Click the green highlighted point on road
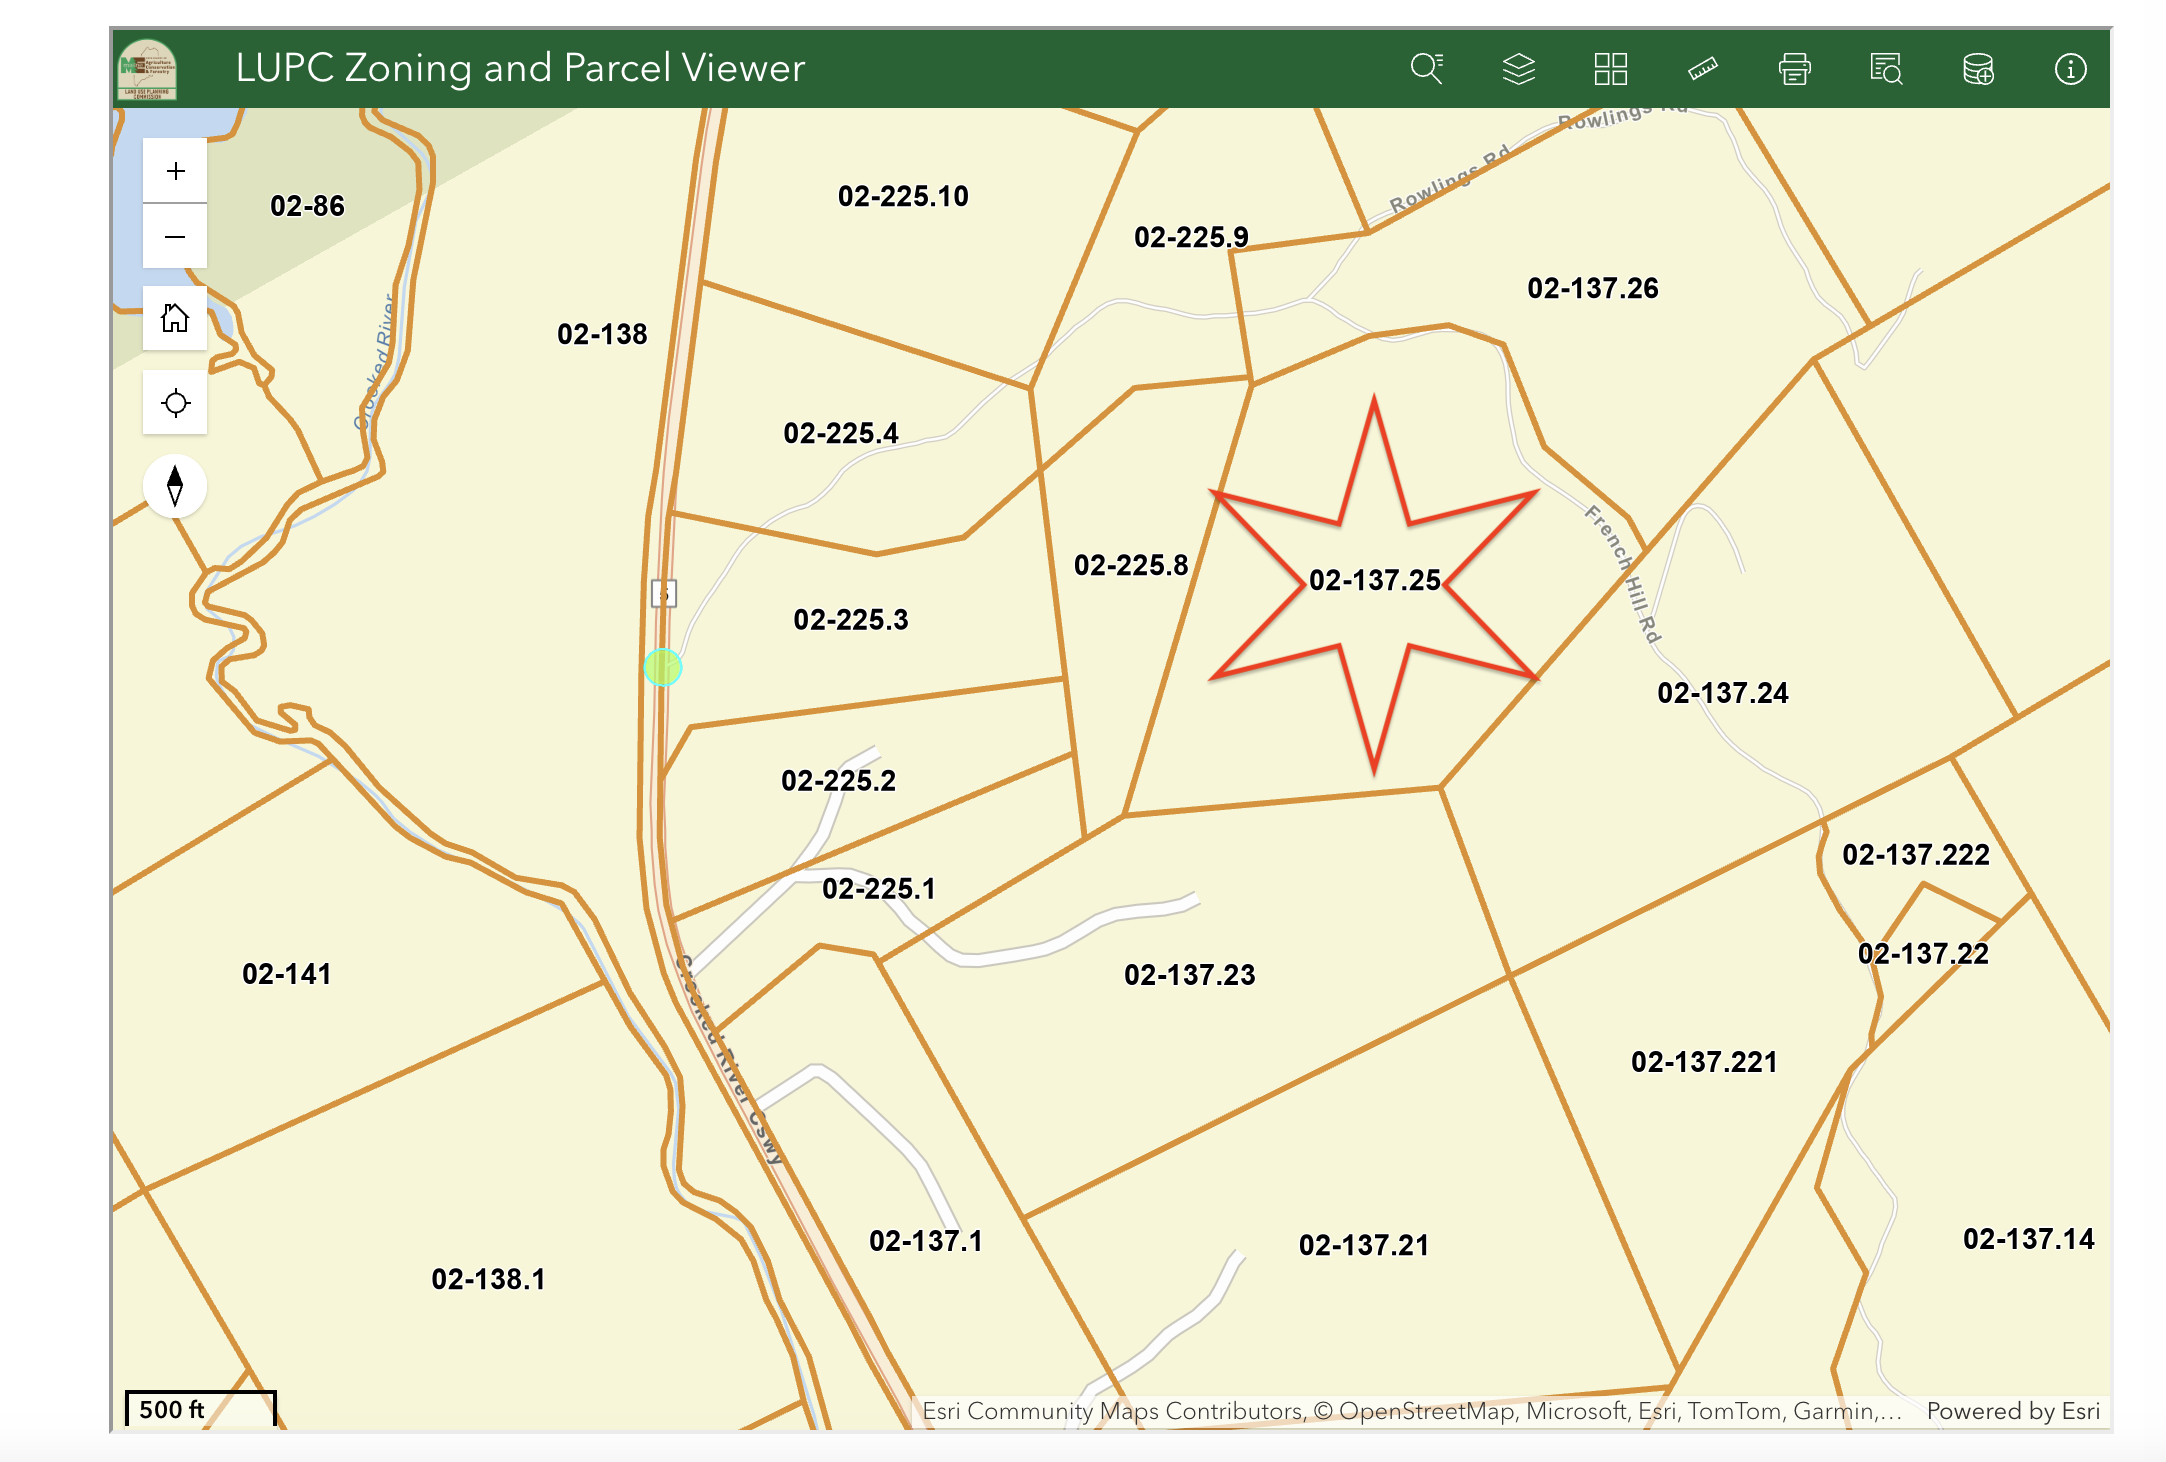Viewport: 2166px width, 1462px height. [663, 667]
